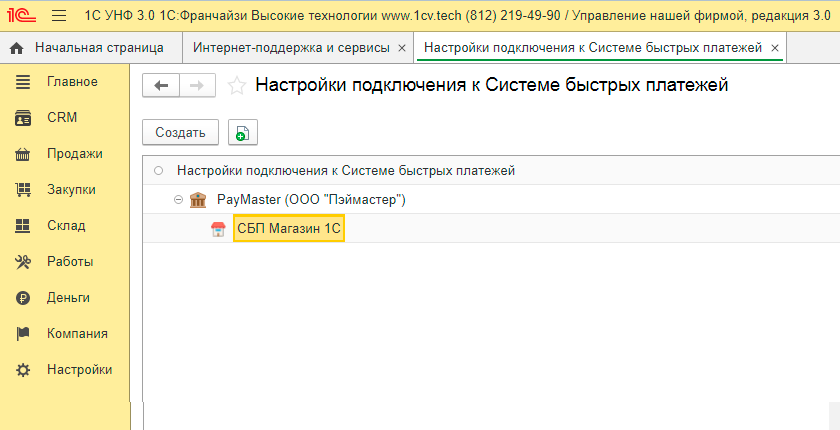This screenshot has height=430, width=840.
Task: Add page to favorites with star icon
Action: pos(236,86)
